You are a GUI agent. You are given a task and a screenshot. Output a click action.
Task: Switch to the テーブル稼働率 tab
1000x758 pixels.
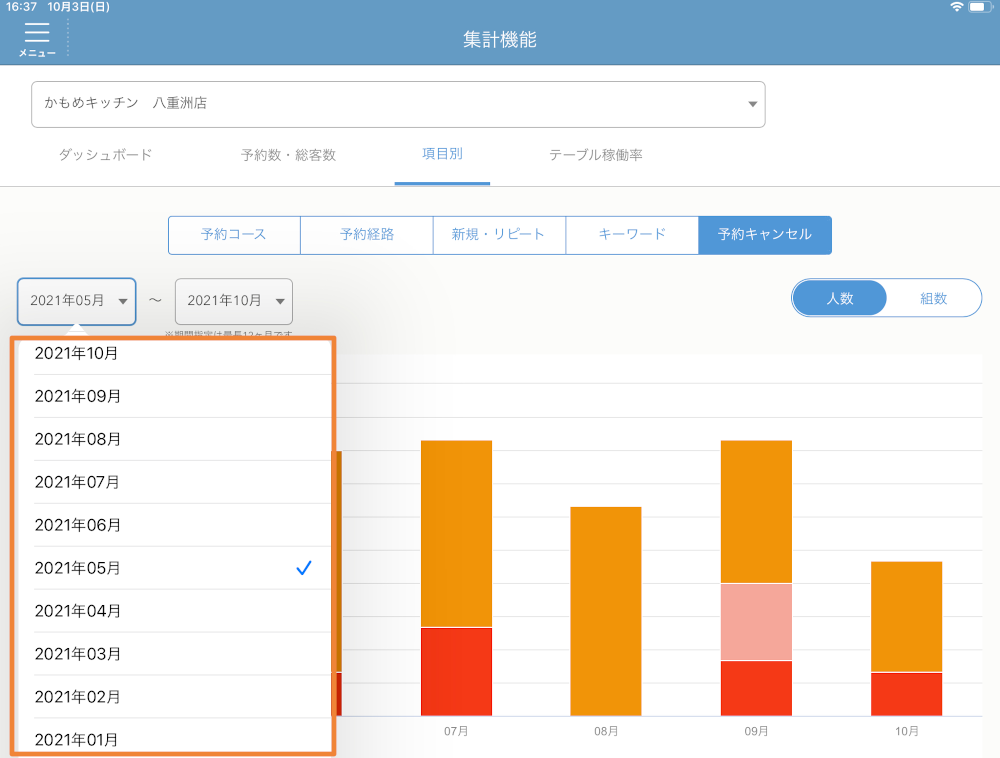tap(595, 156)
